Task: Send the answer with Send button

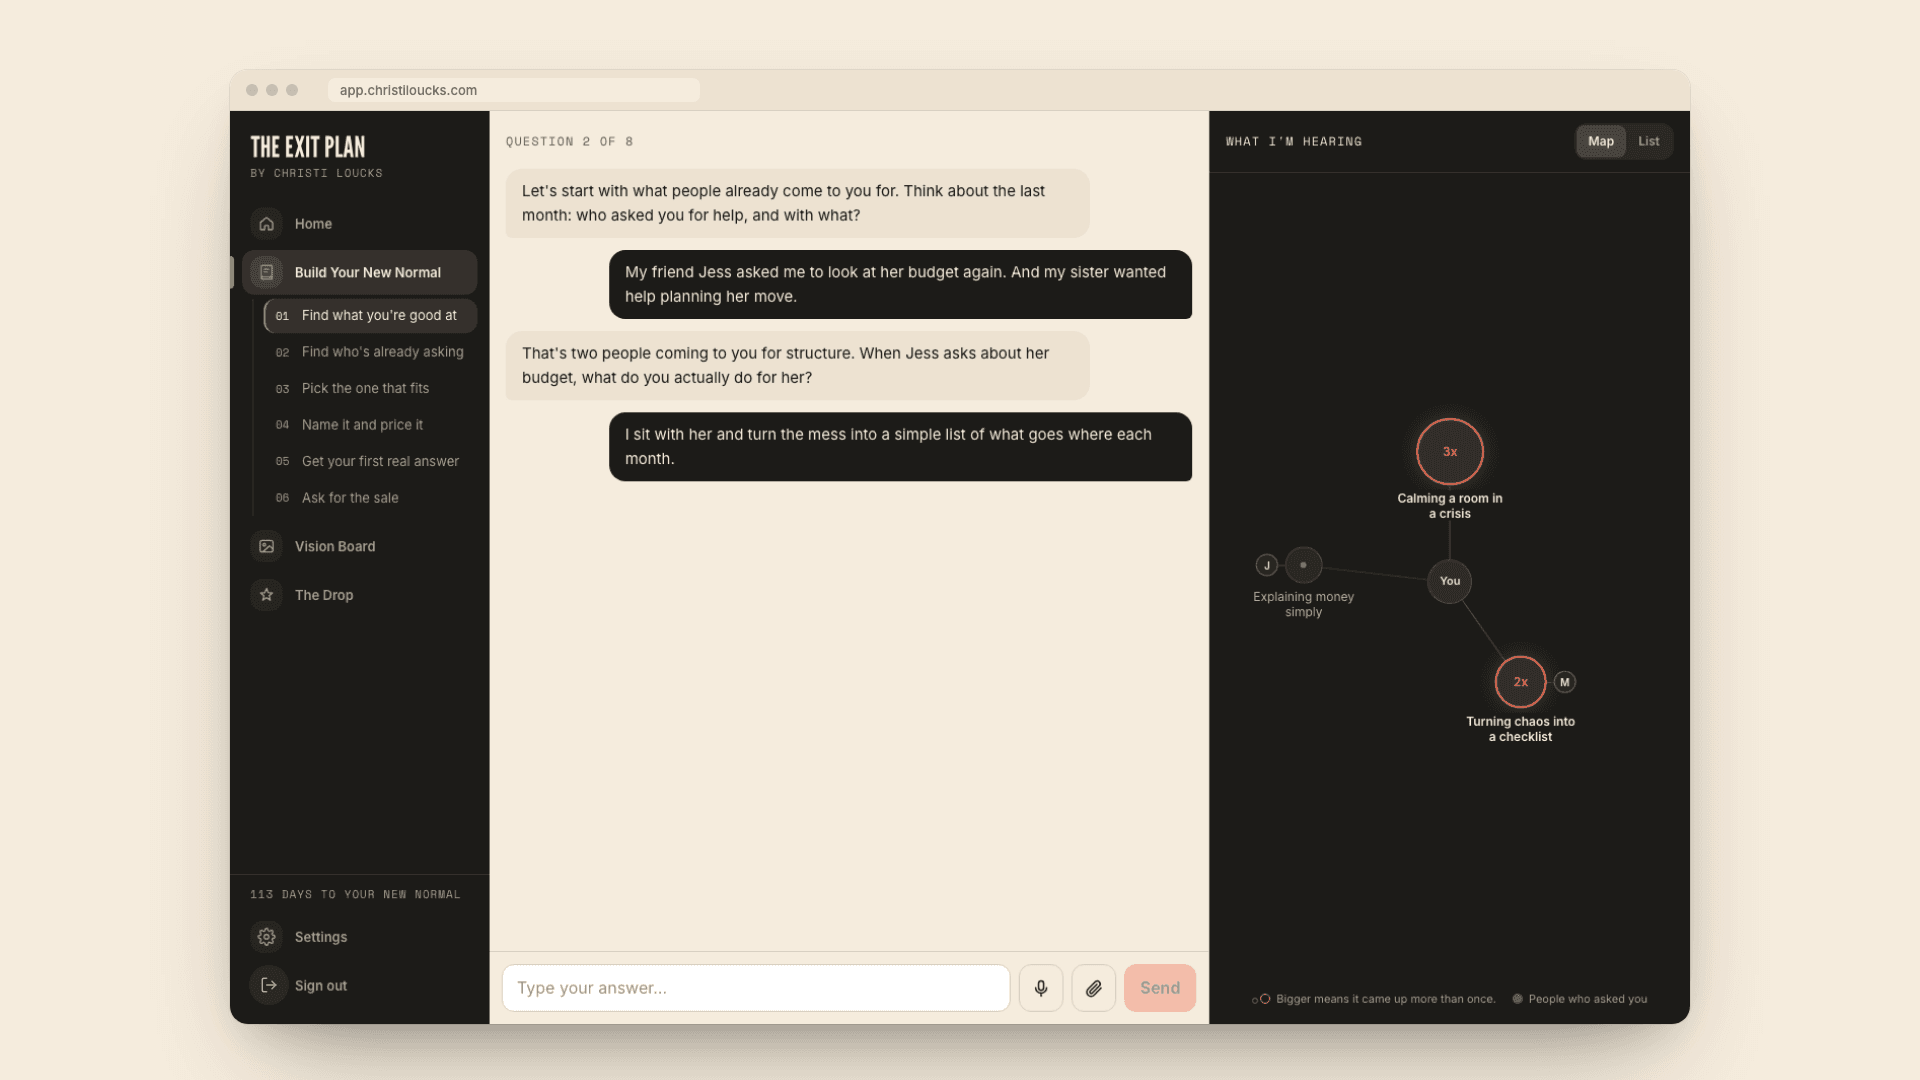Action: click(x=1160, y=988)
